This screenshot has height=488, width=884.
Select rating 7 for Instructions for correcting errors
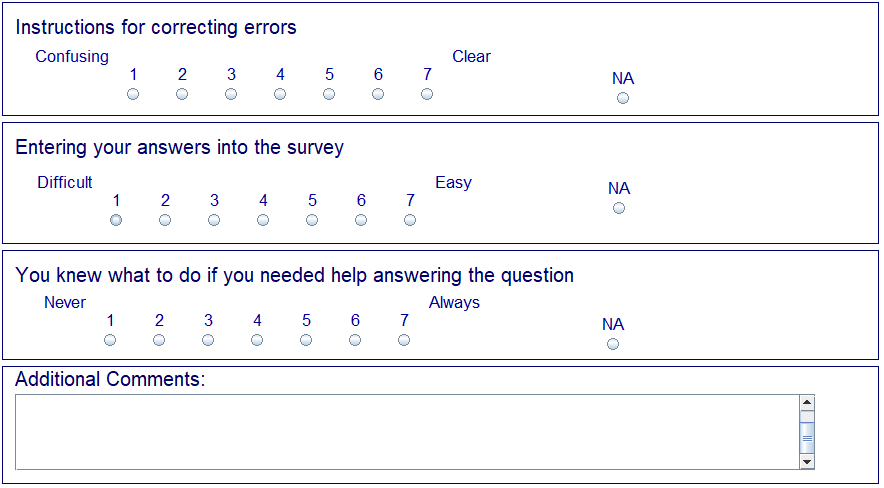click(427, 94)
